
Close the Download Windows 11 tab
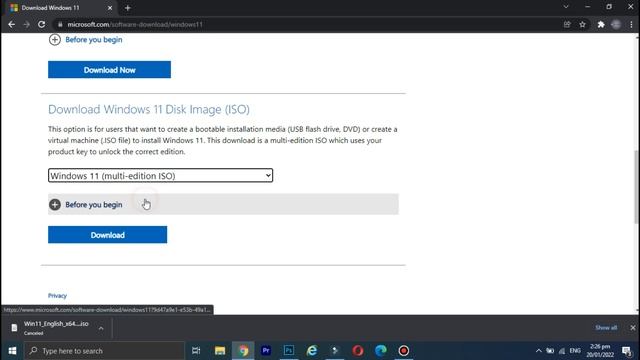click(x=110, y=8)
